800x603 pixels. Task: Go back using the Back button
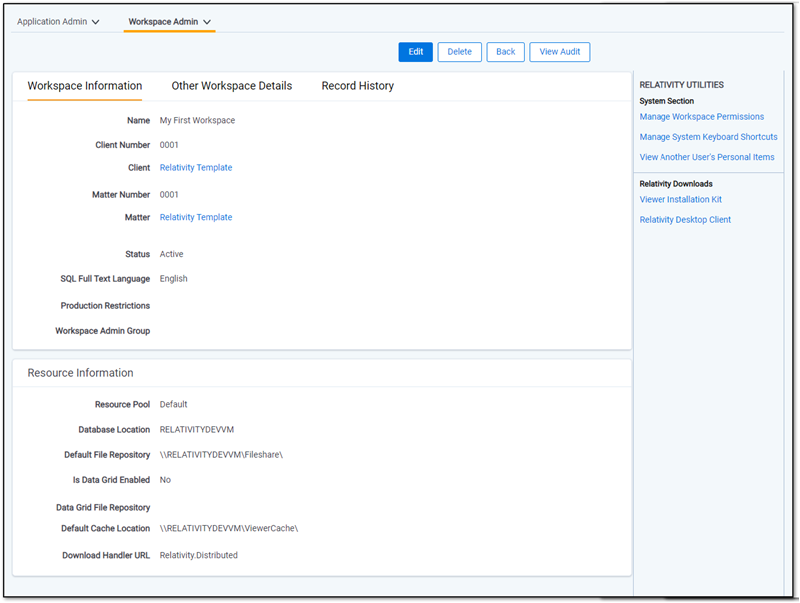(x=505, y=52)
